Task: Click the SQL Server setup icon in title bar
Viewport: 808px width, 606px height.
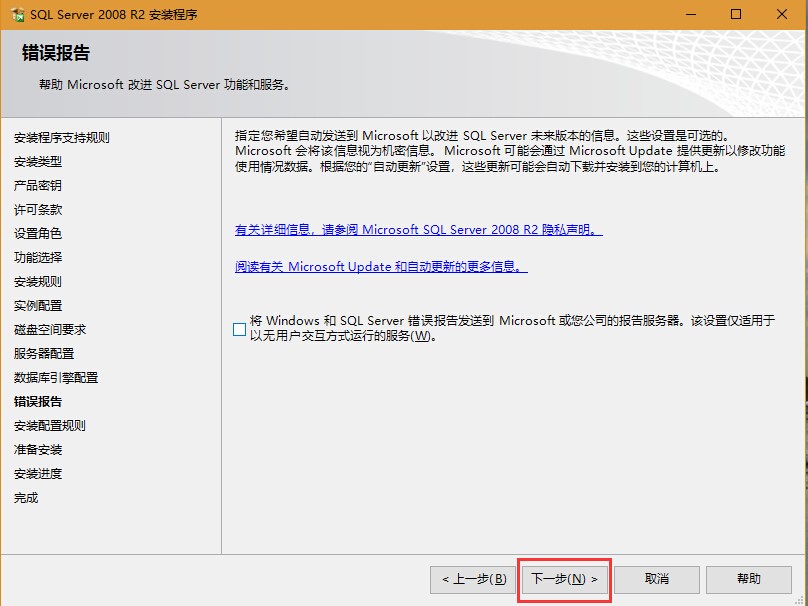Action: coord(18,14)
